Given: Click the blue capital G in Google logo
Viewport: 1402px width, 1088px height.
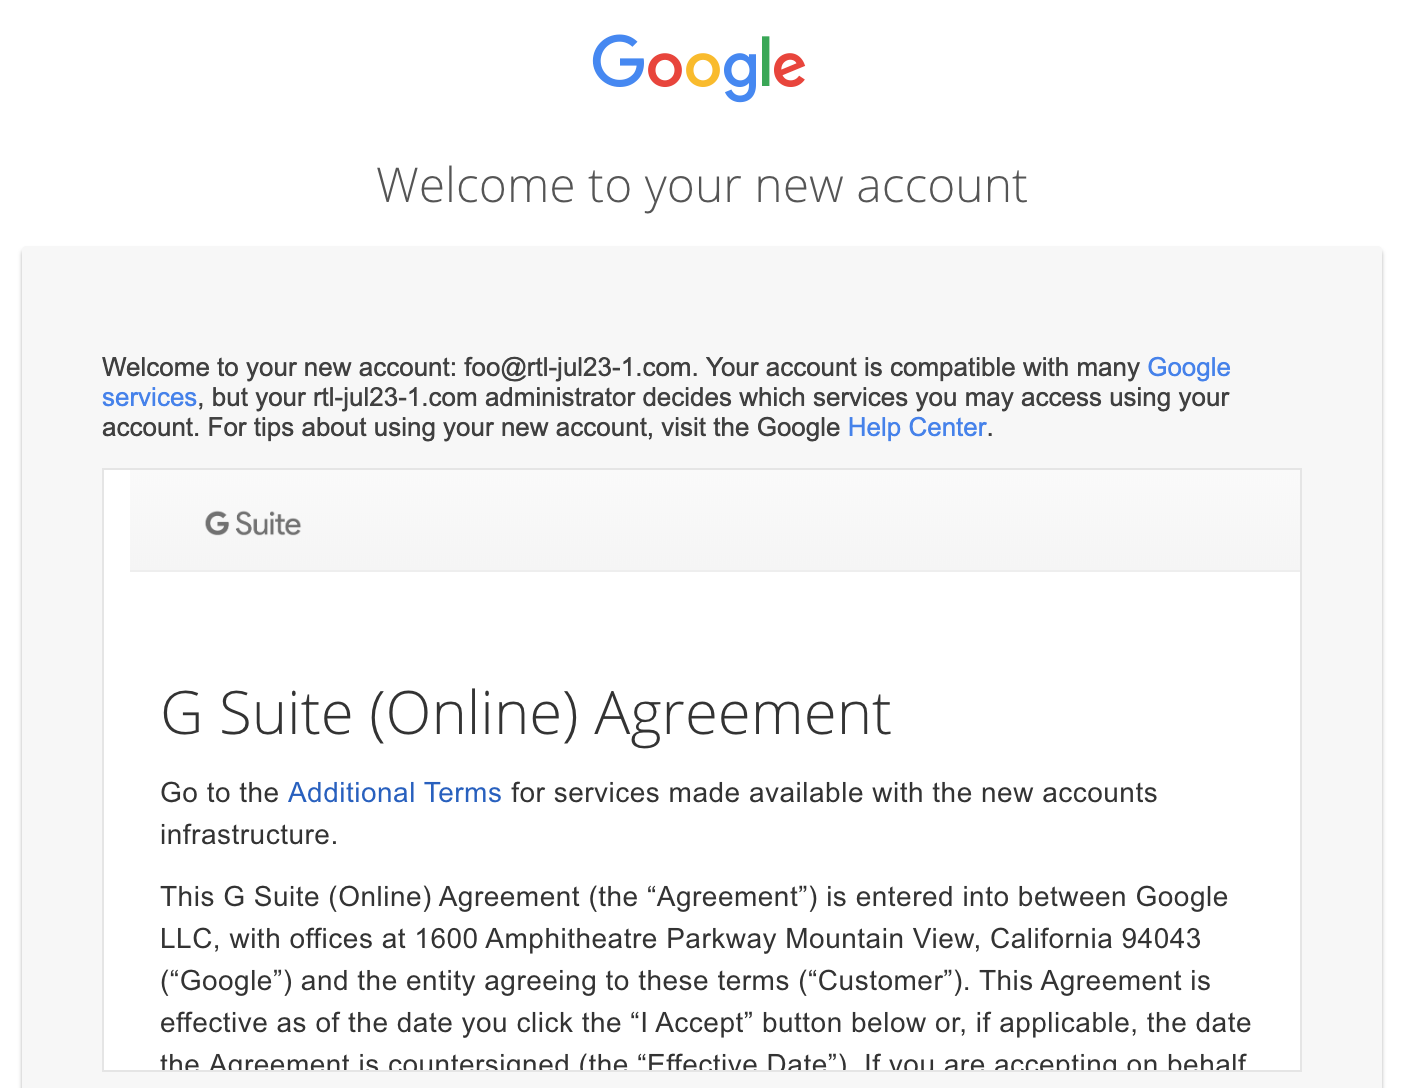Looking at the screenshot, I should tap(618, 62).
